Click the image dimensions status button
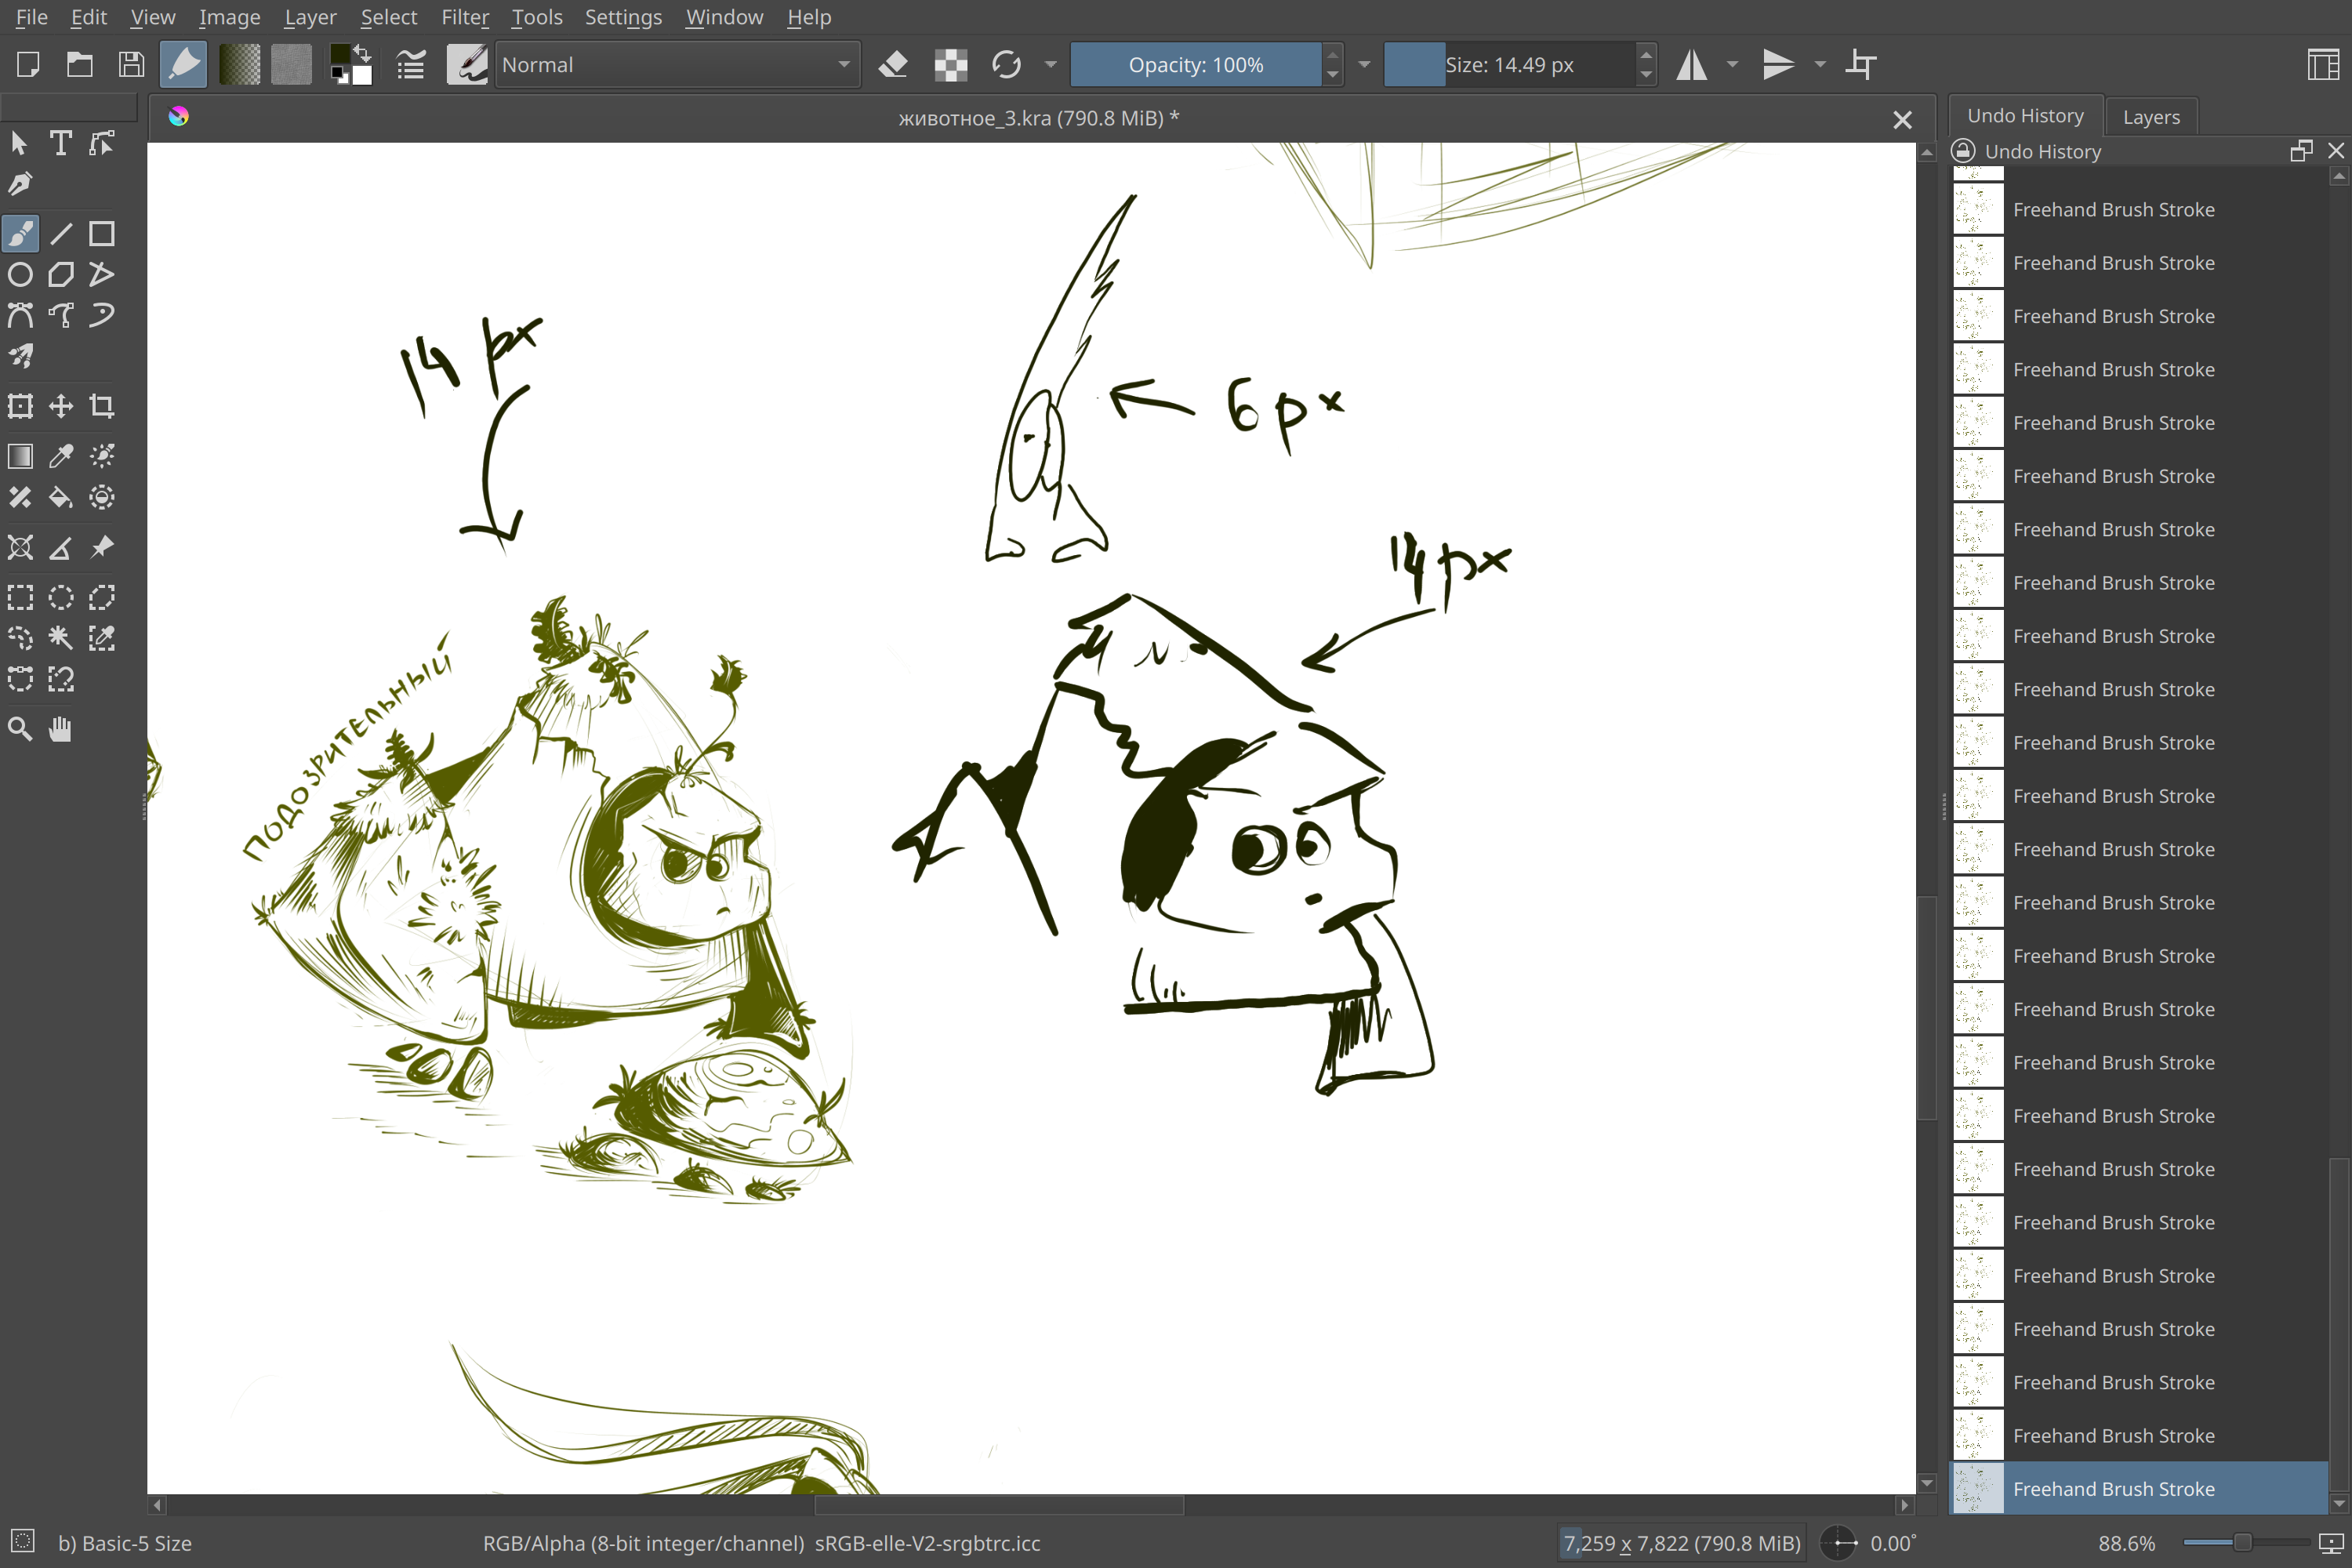2352x1568 pixels. [x=1681, y=1543]
